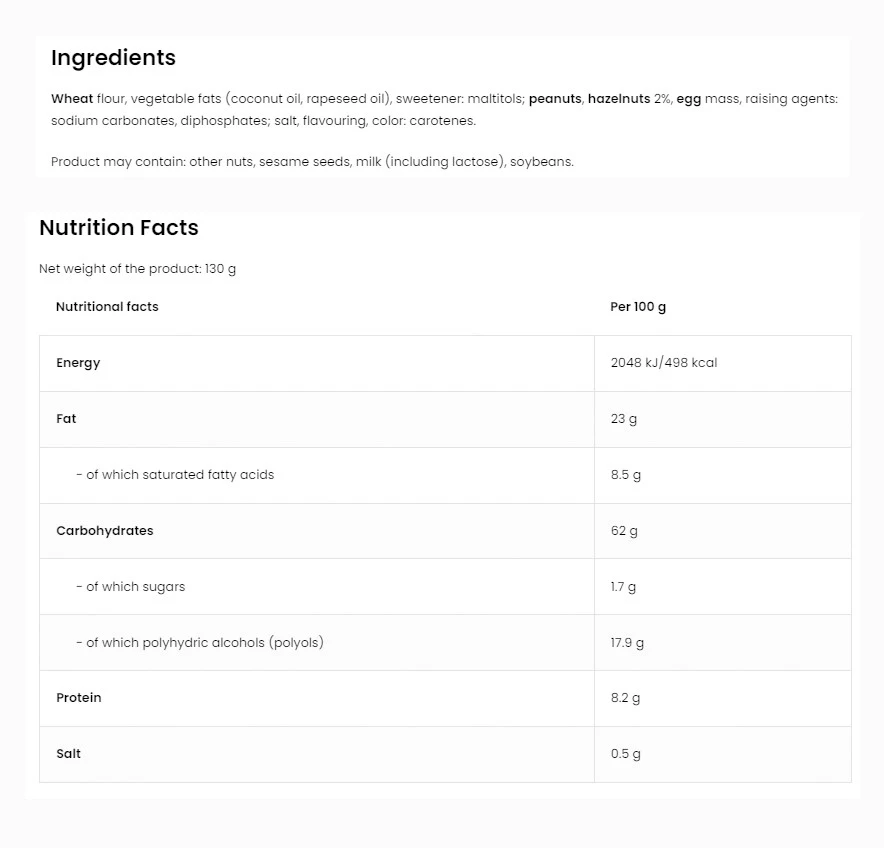Click the 'Product may contain' allergen line
Screen dimensions: 884x848
(312, 161)
